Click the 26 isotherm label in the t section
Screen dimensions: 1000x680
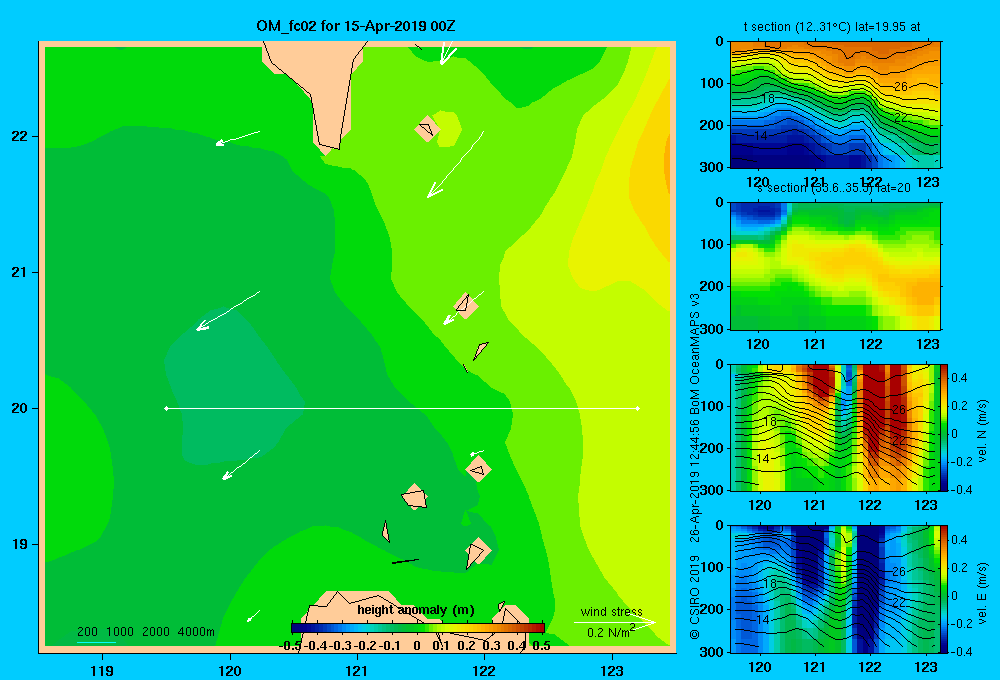901,86
